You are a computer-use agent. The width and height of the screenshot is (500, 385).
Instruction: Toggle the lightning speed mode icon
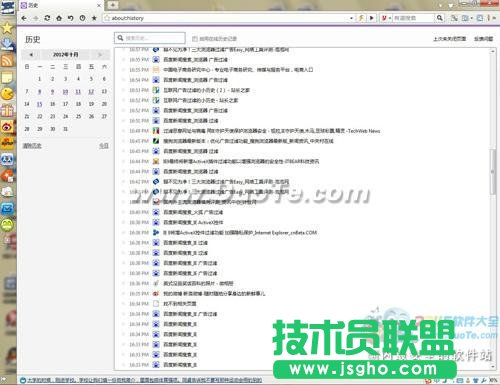coord(361,18)
